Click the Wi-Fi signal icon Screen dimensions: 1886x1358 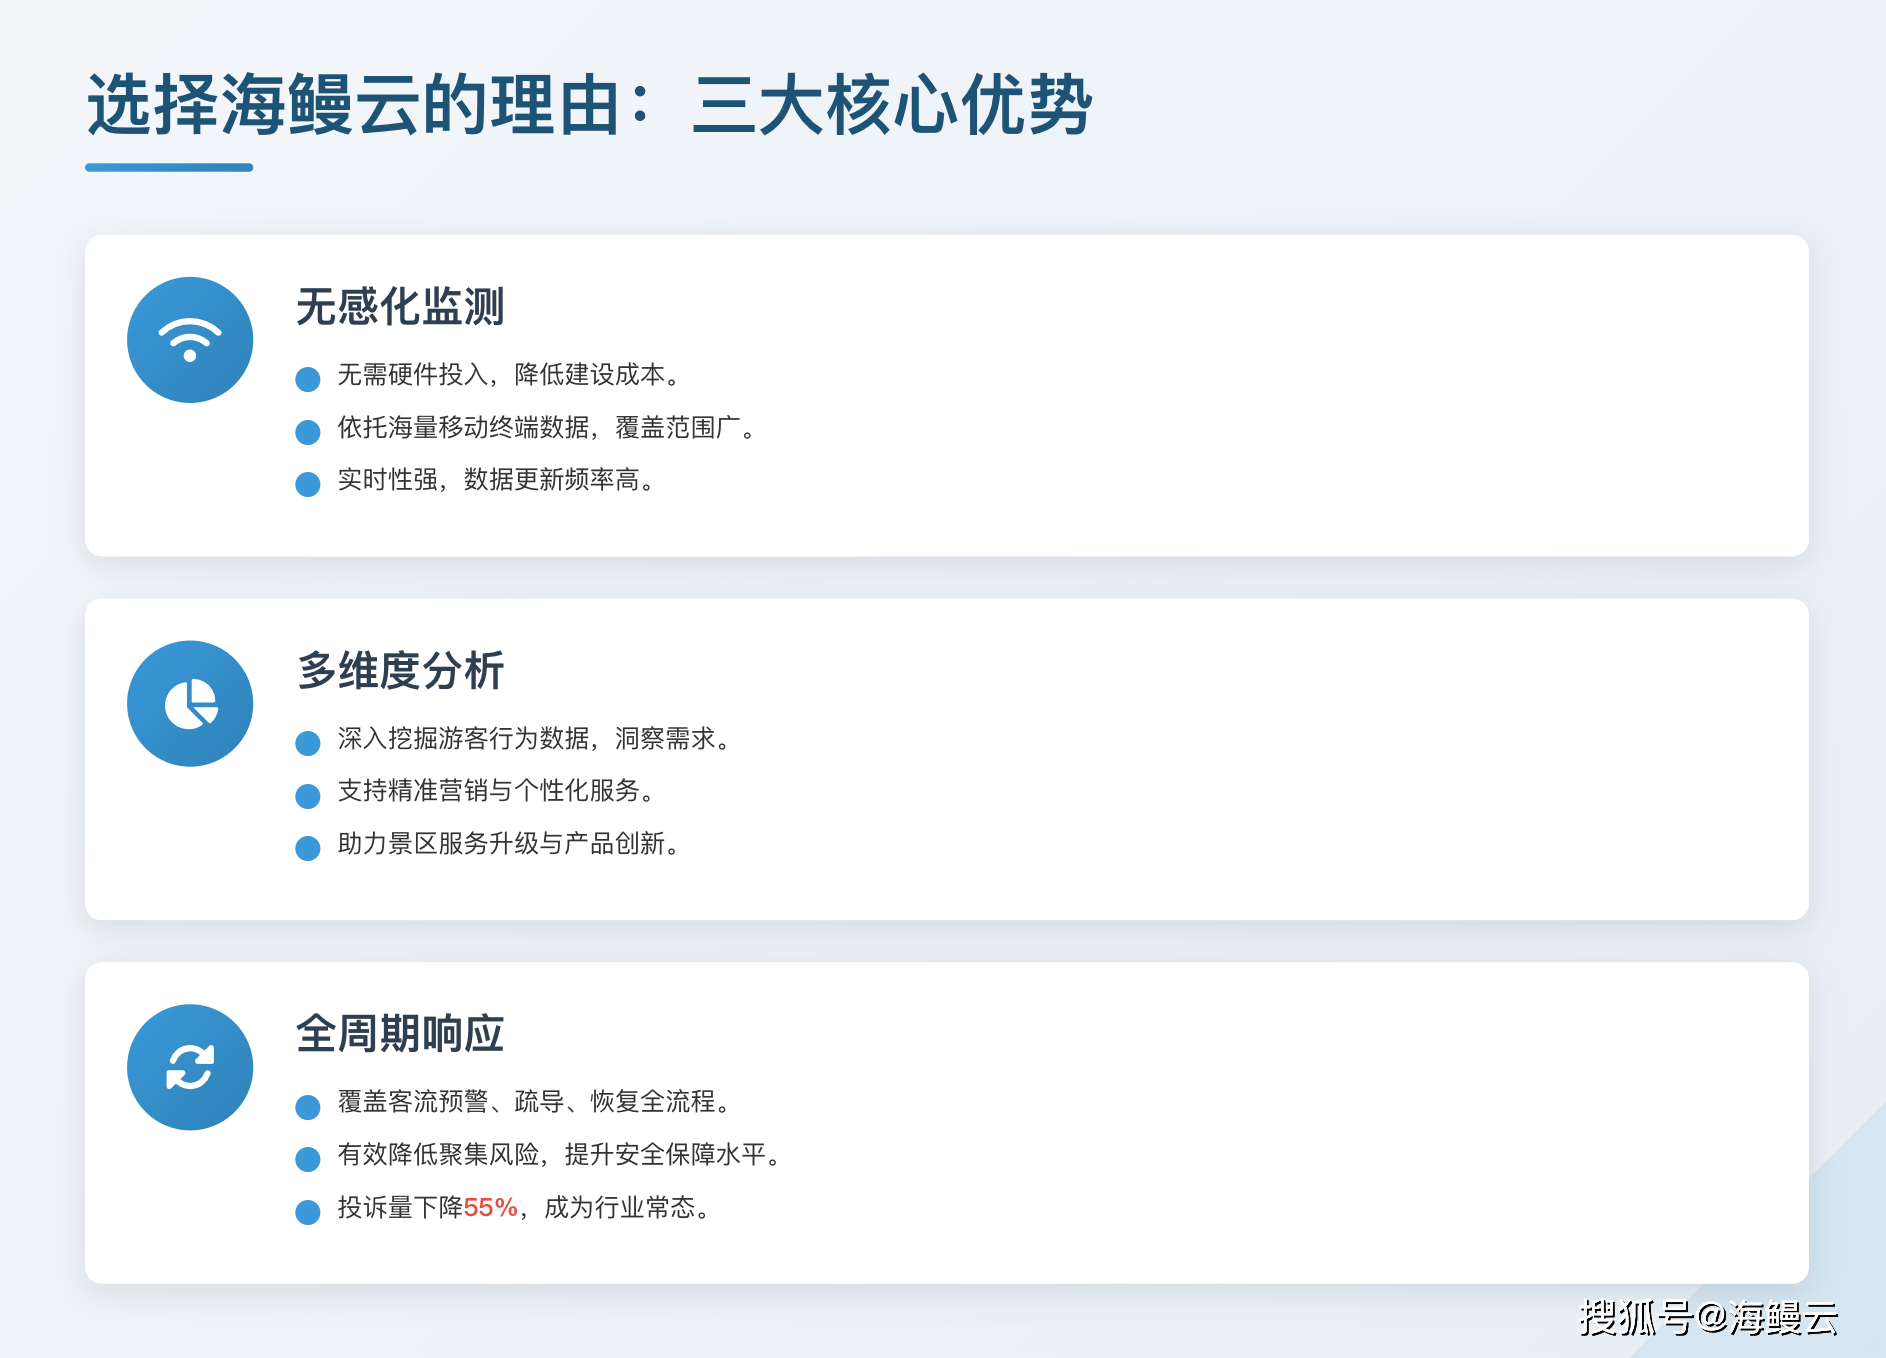point(189,340)
